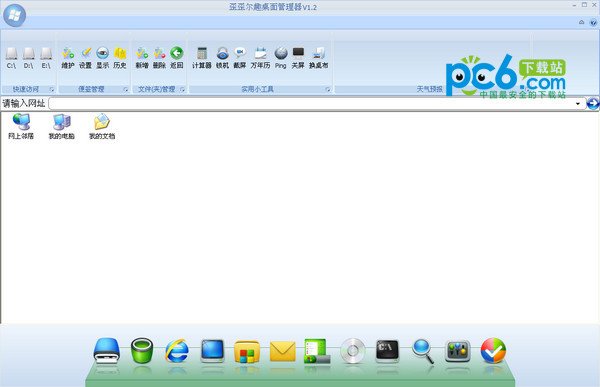Click the green start-menu dock icon
600x387 pixels.
pos(317,351)
